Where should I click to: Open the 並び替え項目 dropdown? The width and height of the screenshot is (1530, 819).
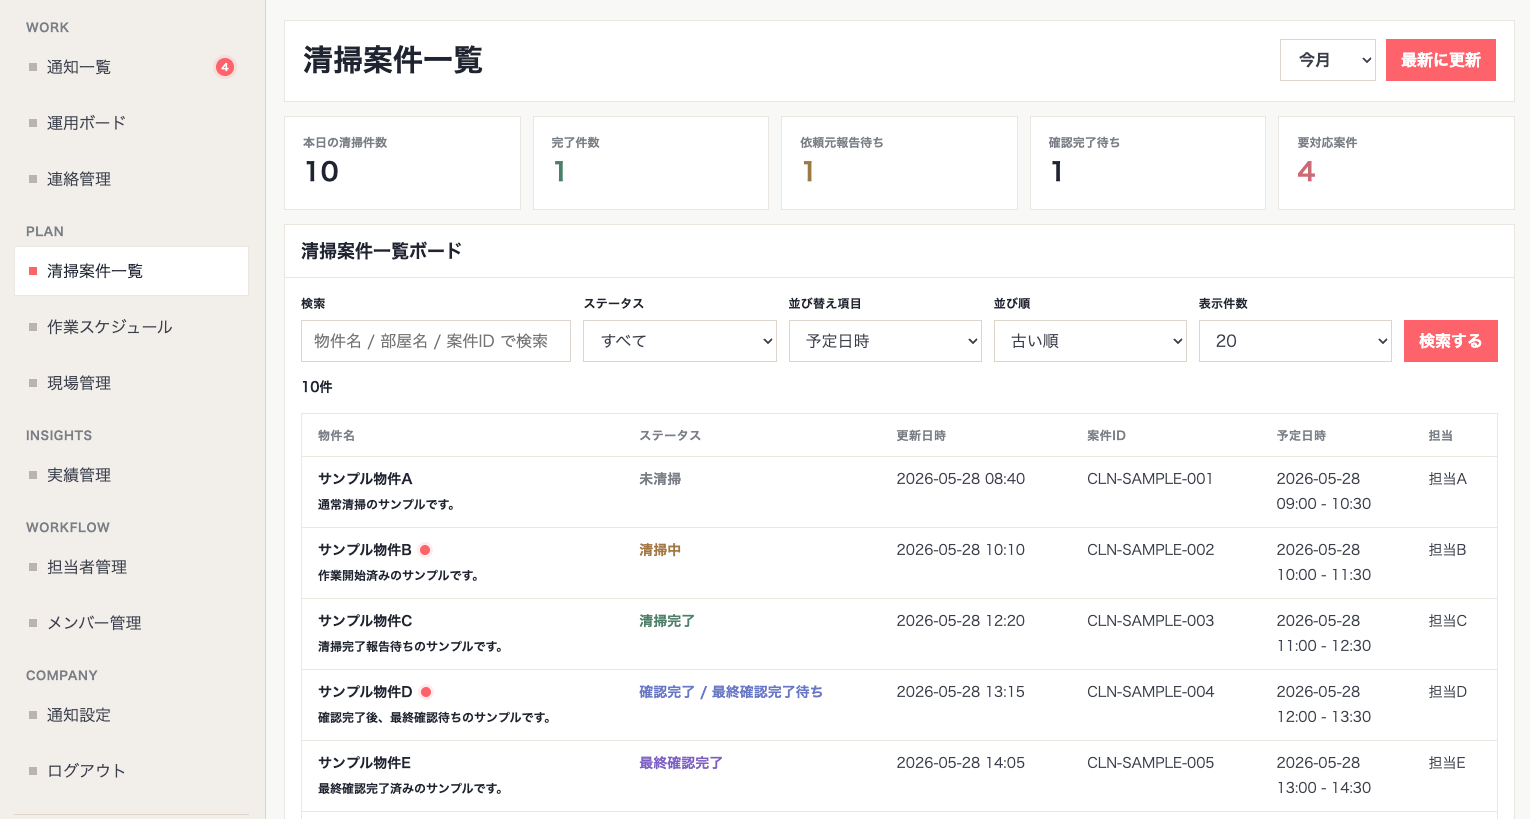pos(885,341)
